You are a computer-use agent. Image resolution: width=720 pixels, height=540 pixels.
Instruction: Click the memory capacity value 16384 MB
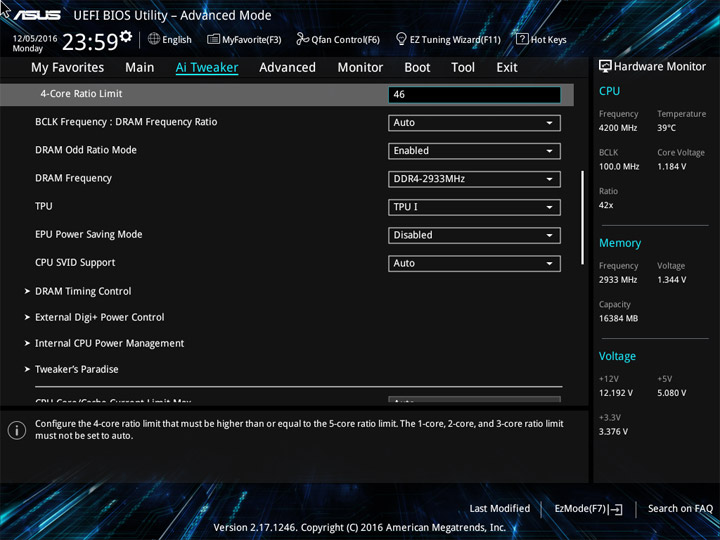pos(619,318)
